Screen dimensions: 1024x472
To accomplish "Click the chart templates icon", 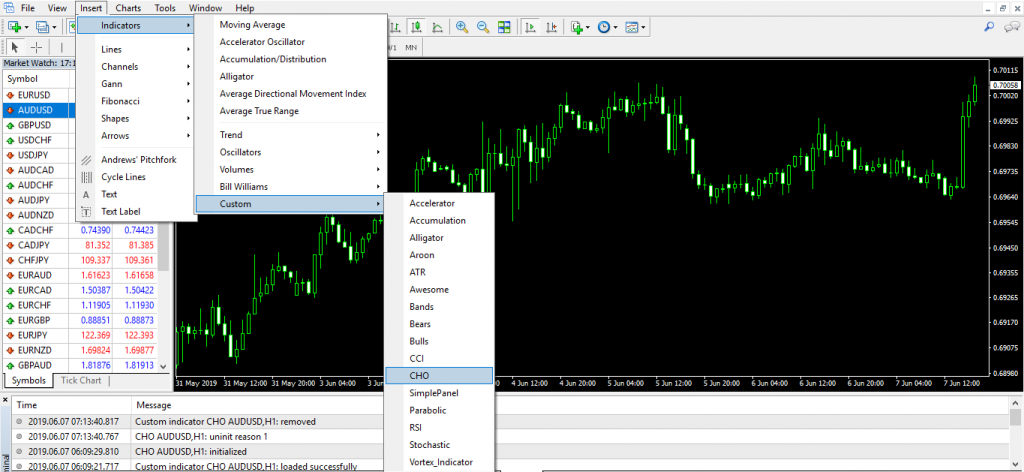I will [x=632, y=27].
